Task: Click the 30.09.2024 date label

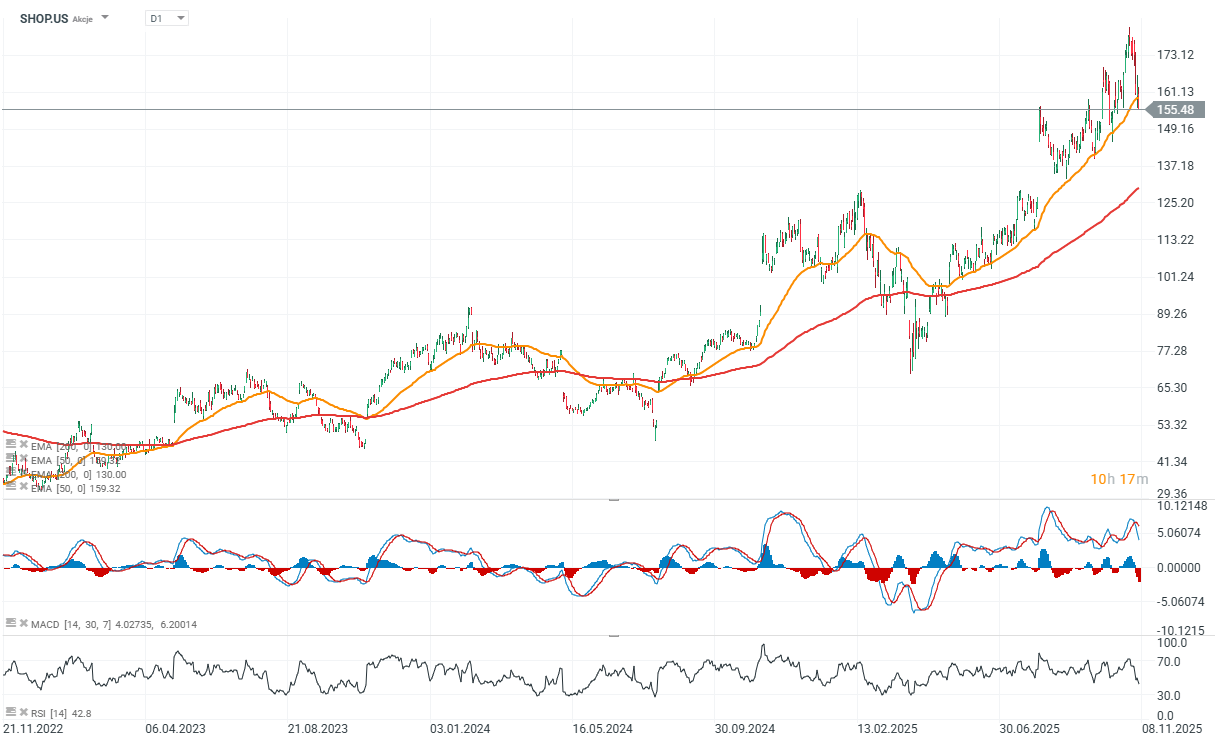Action: point(746,730)
